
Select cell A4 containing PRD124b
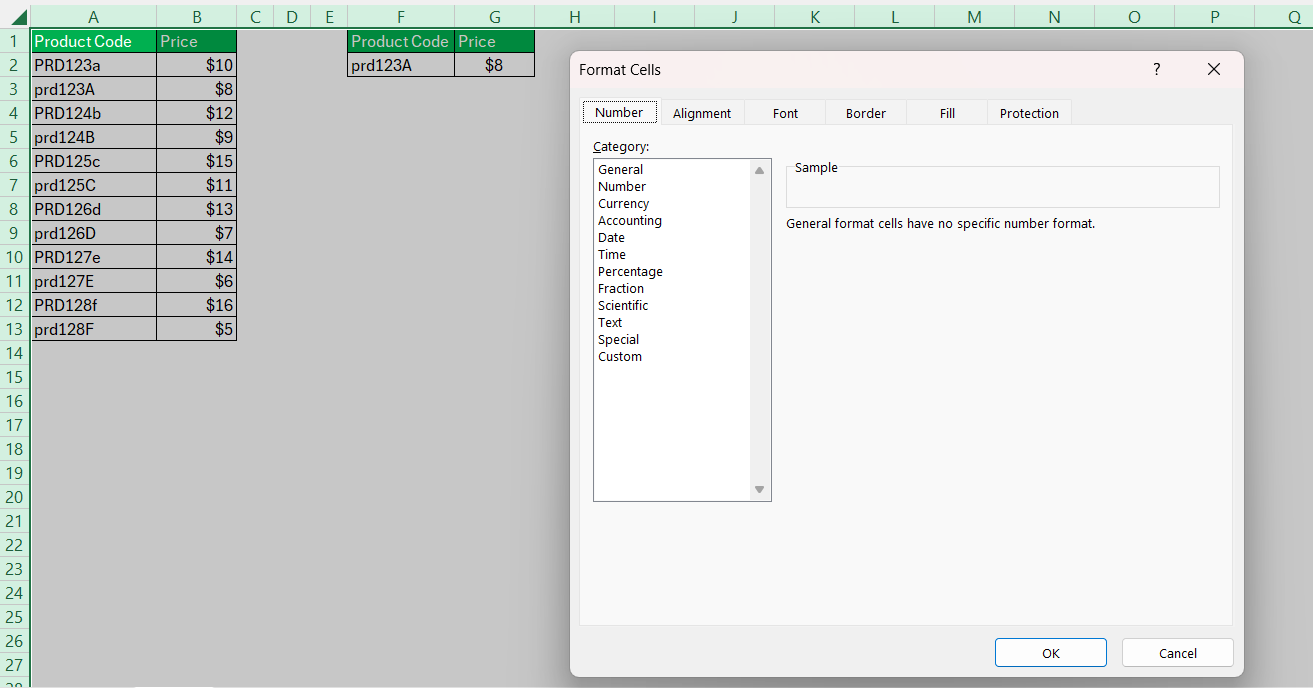click(x=94, y=113)
